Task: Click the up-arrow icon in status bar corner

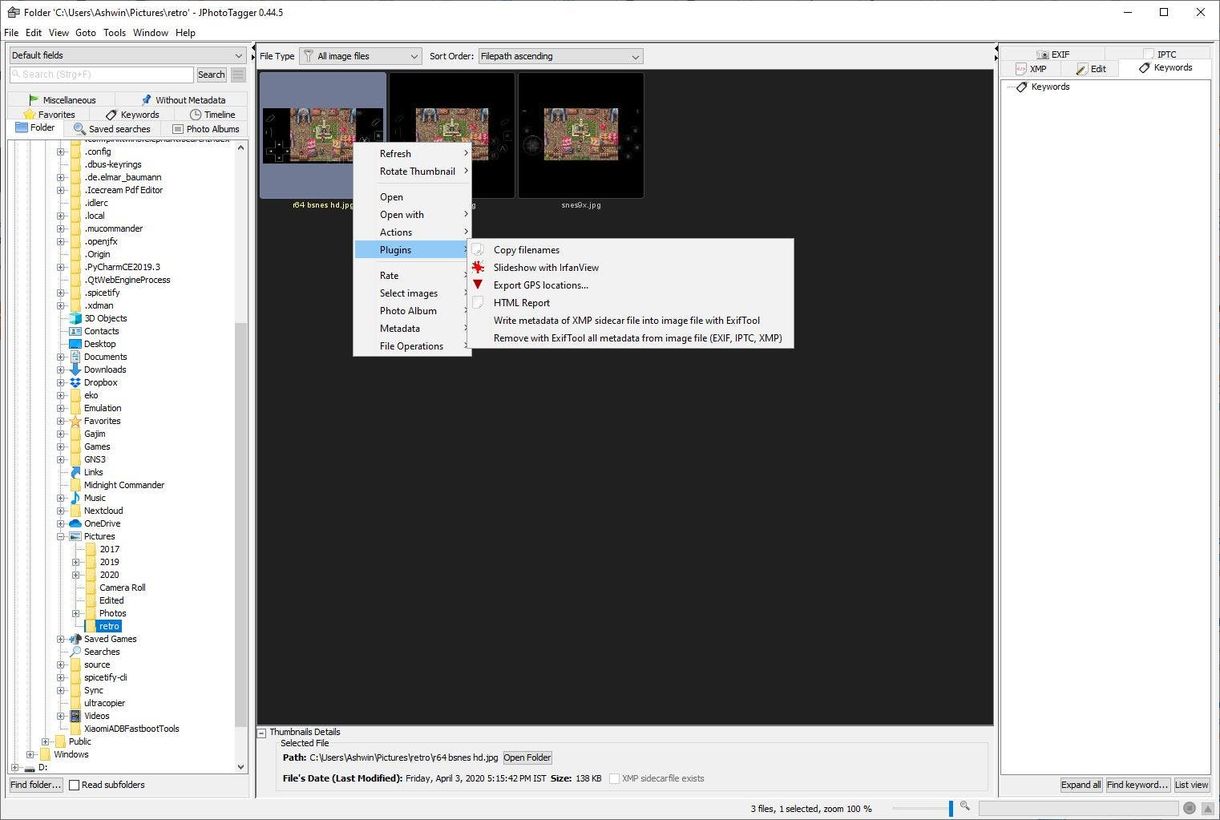Action: coord(1207,808)
